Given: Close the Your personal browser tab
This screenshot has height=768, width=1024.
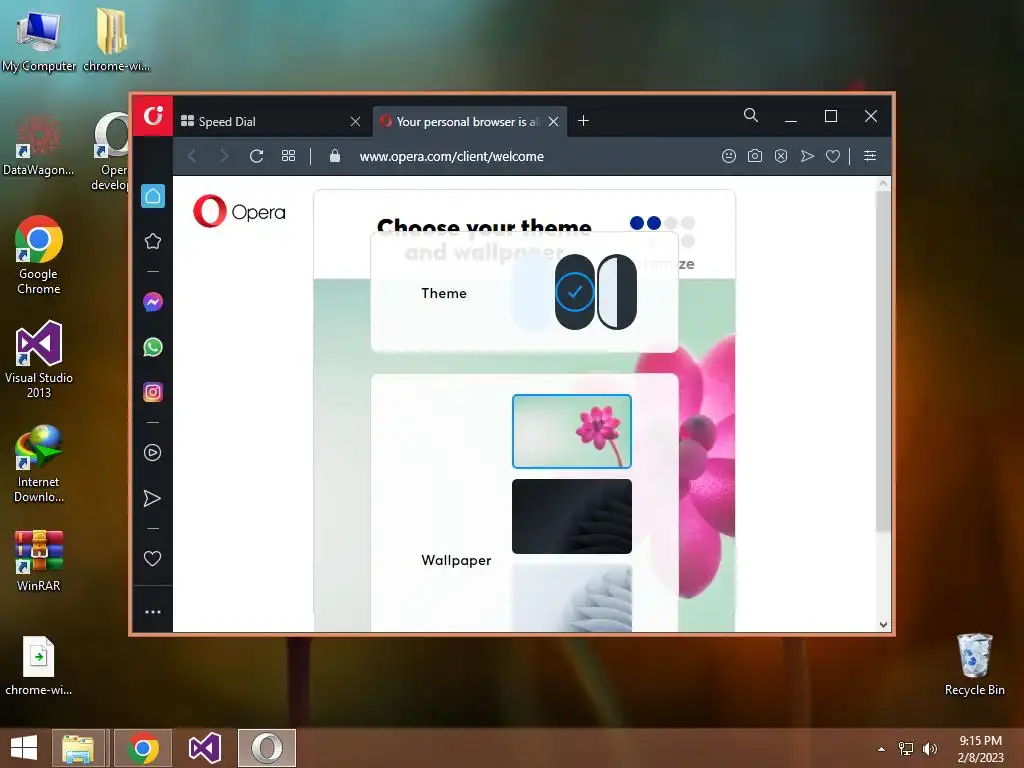Looking at the screenshot, I should pyautogui.click(x=554, y=121).
